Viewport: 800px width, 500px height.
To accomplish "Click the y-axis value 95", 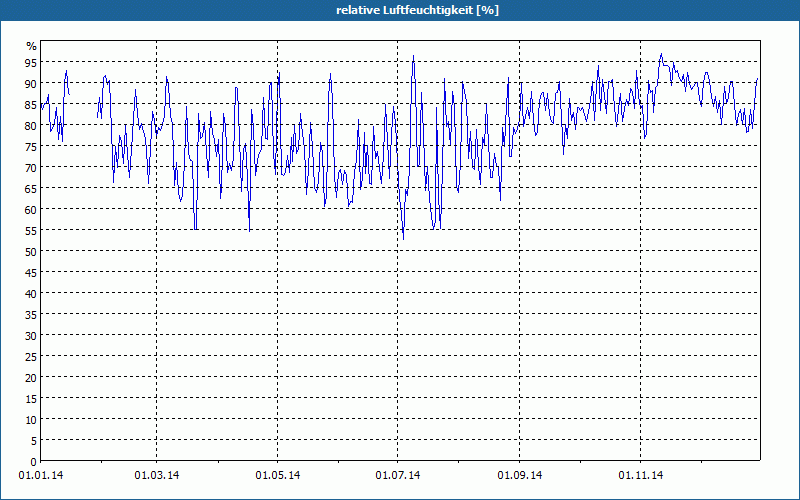I will [x=31, y=63].
